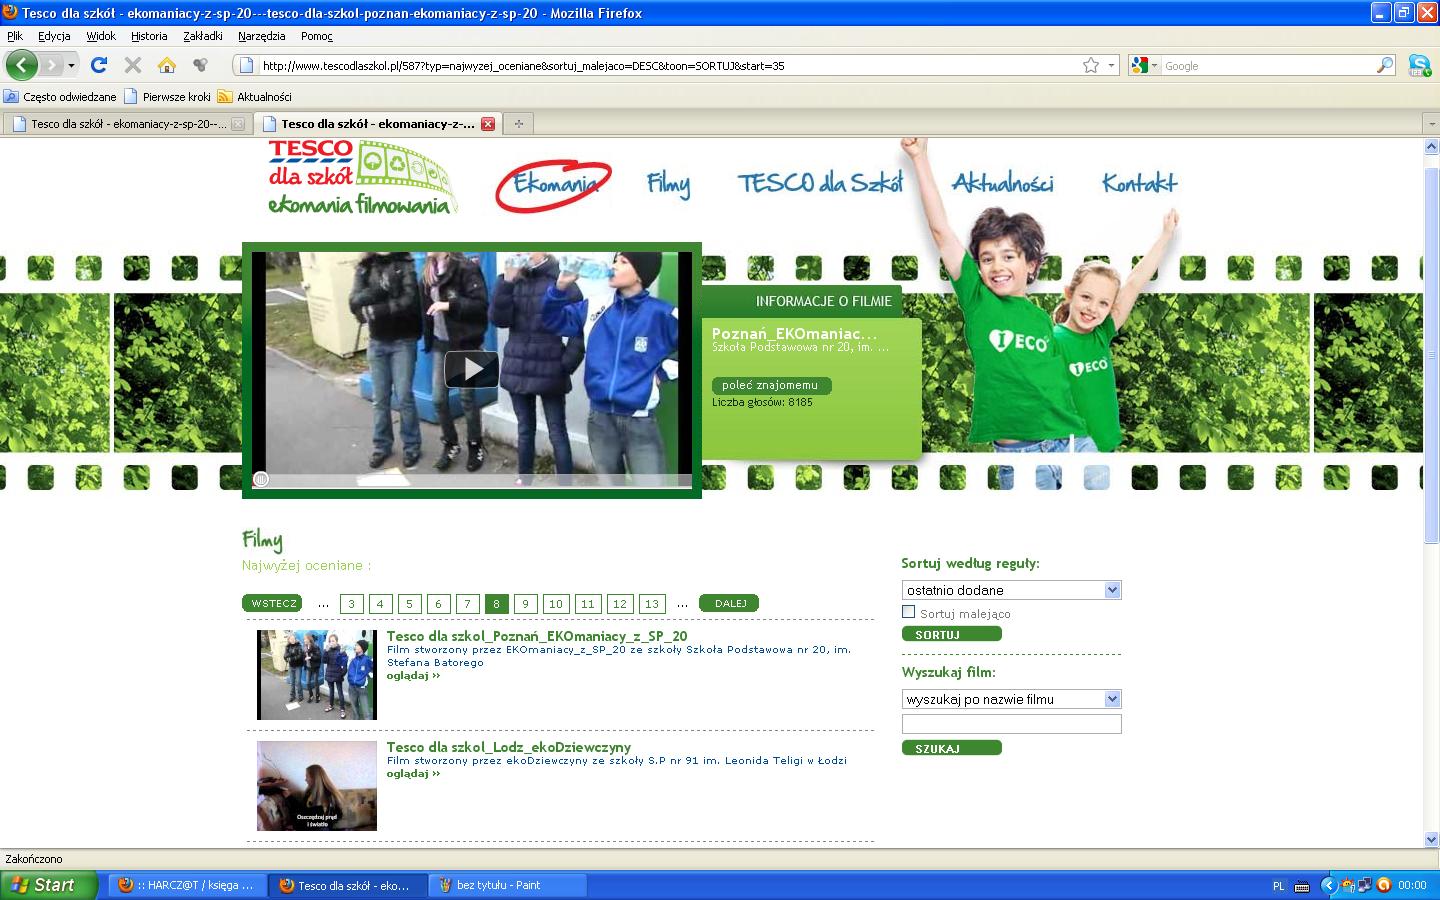The image size is (1440, 900).
Task: Click the browser Back arrow button
Action: [x=21, y=65]
